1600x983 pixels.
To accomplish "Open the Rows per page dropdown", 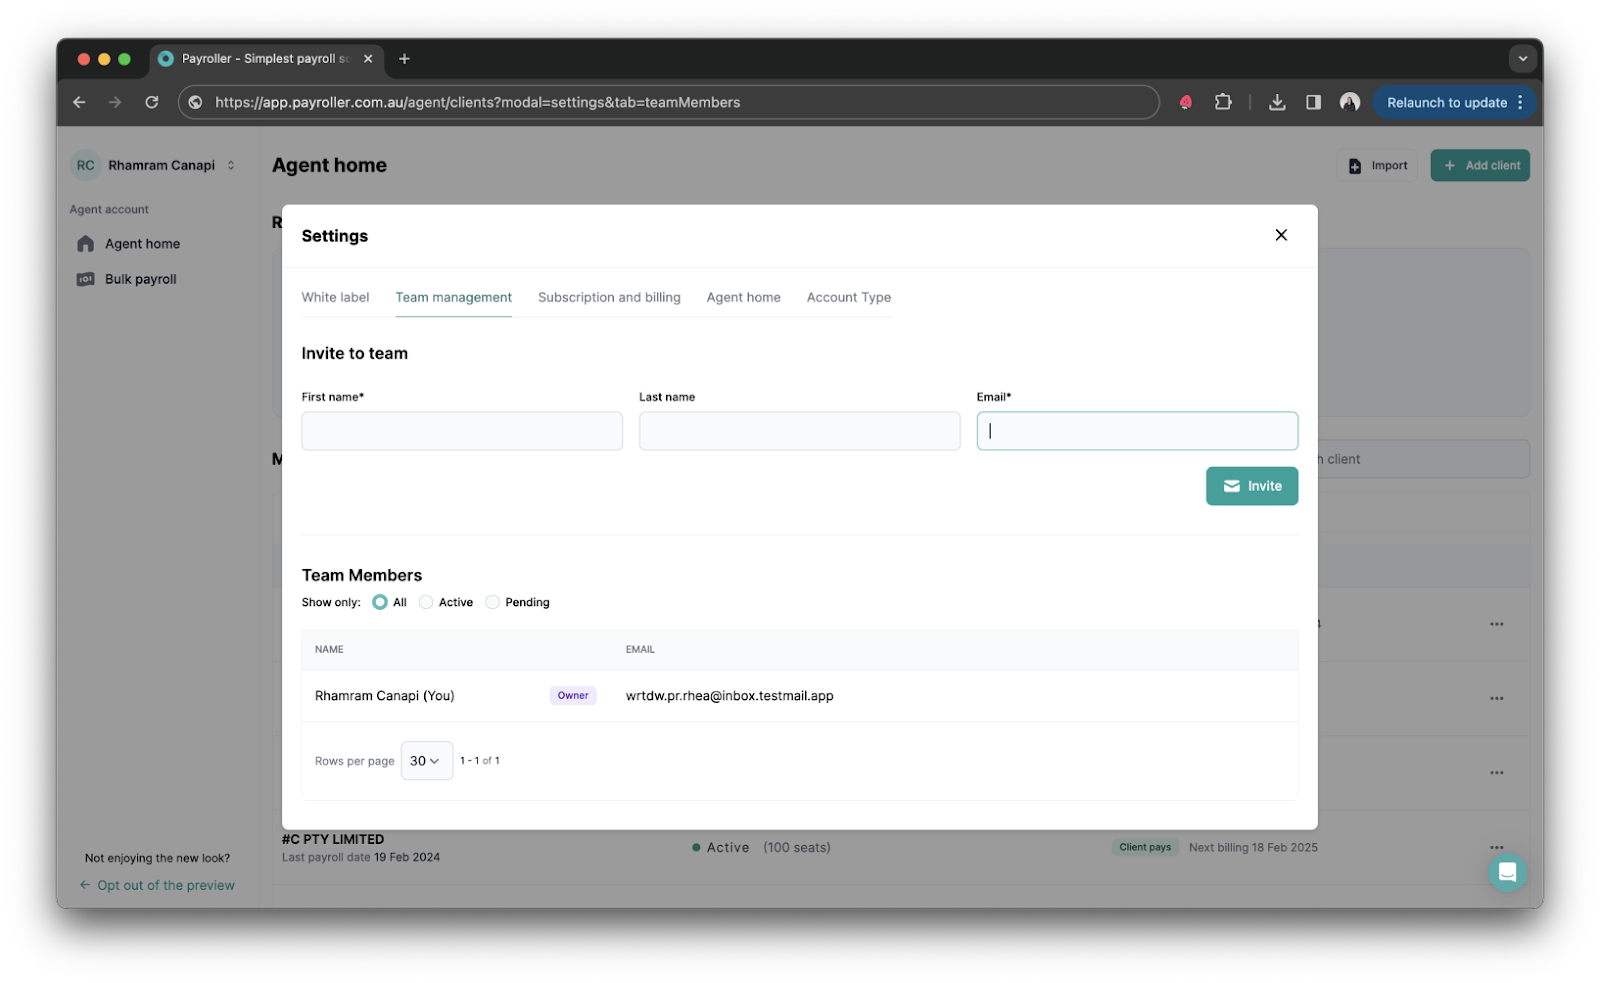I will point(426,761).
